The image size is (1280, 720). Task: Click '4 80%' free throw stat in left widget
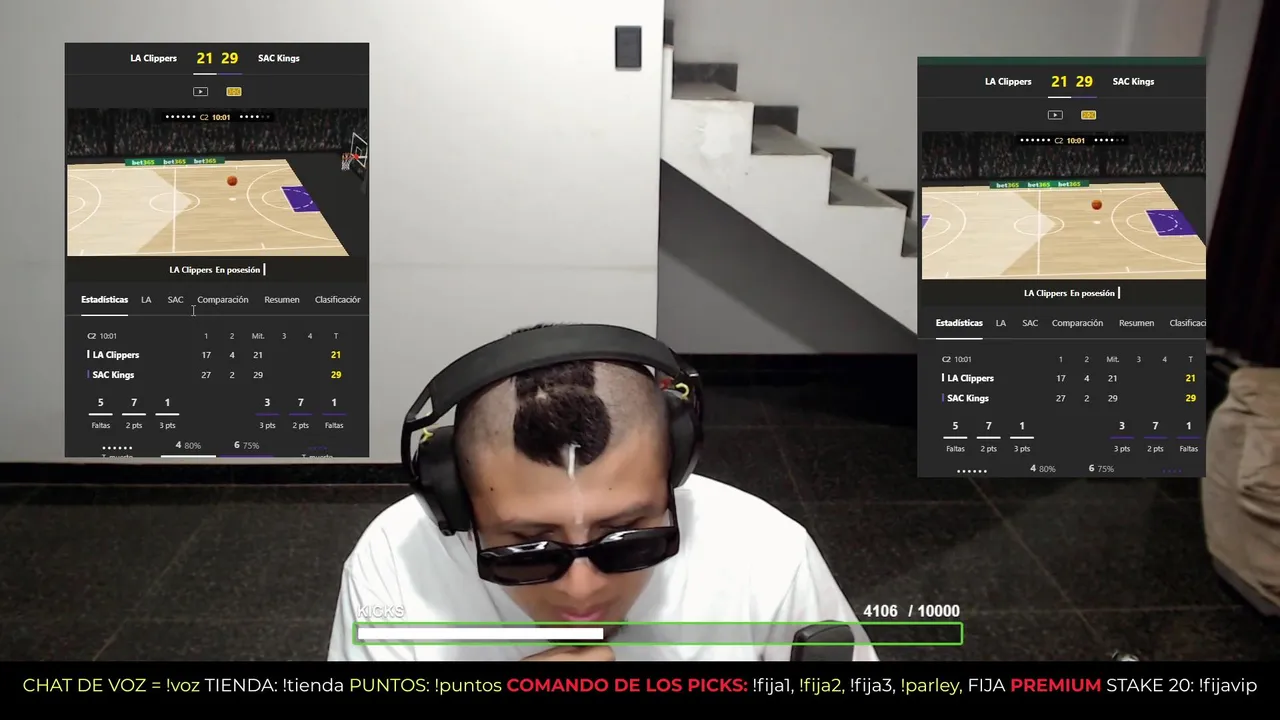[x=188, y=446]
